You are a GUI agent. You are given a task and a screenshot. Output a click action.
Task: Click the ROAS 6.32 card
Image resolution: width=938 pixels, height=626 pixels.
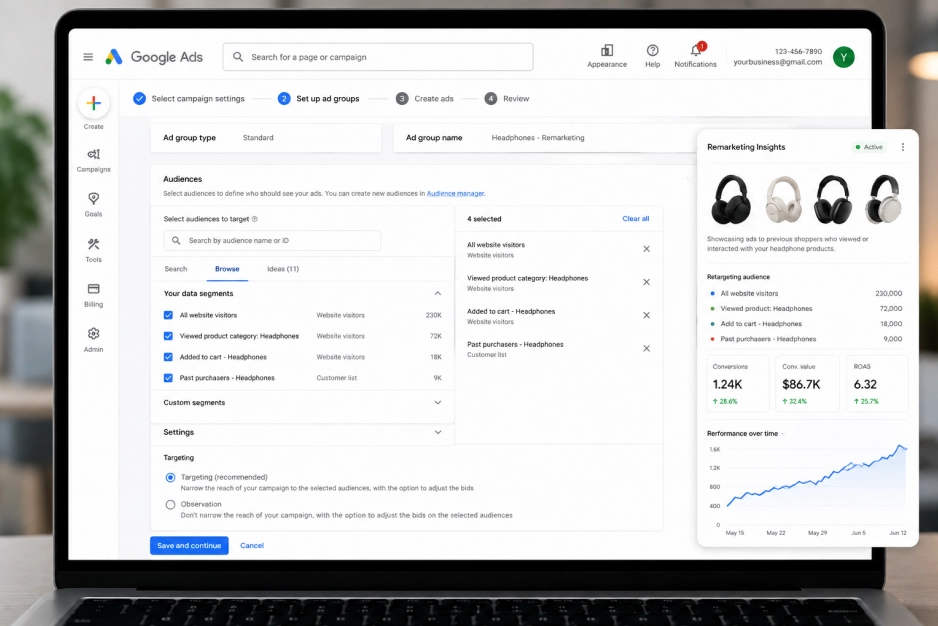[x=878, y=384]
